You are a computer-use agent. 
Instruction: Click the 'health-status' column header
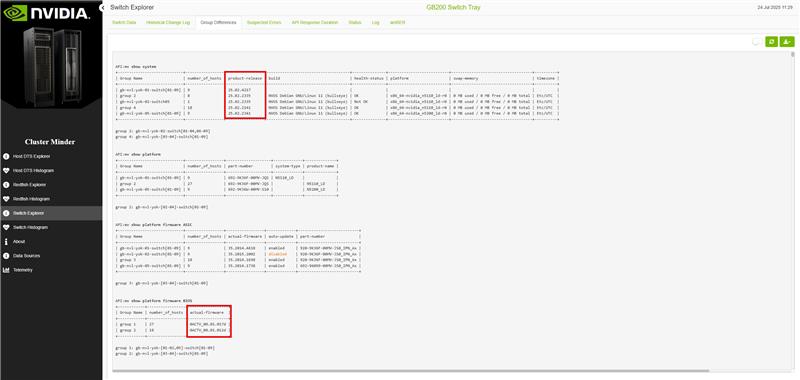click(368, 79)
